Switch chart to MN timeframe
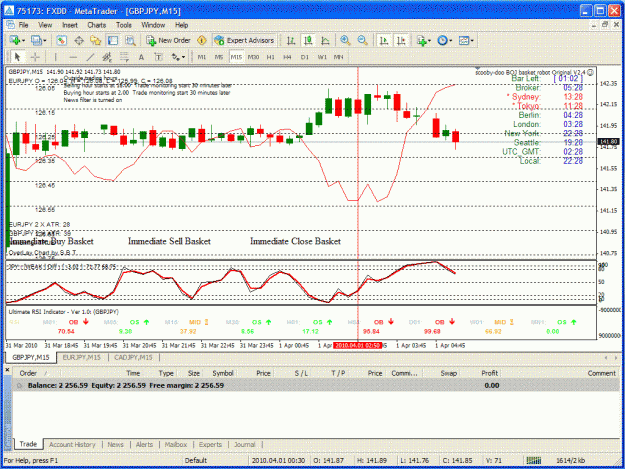Image resolution: width=625 pixels, height=469 pixels. [x=338, y=57]
